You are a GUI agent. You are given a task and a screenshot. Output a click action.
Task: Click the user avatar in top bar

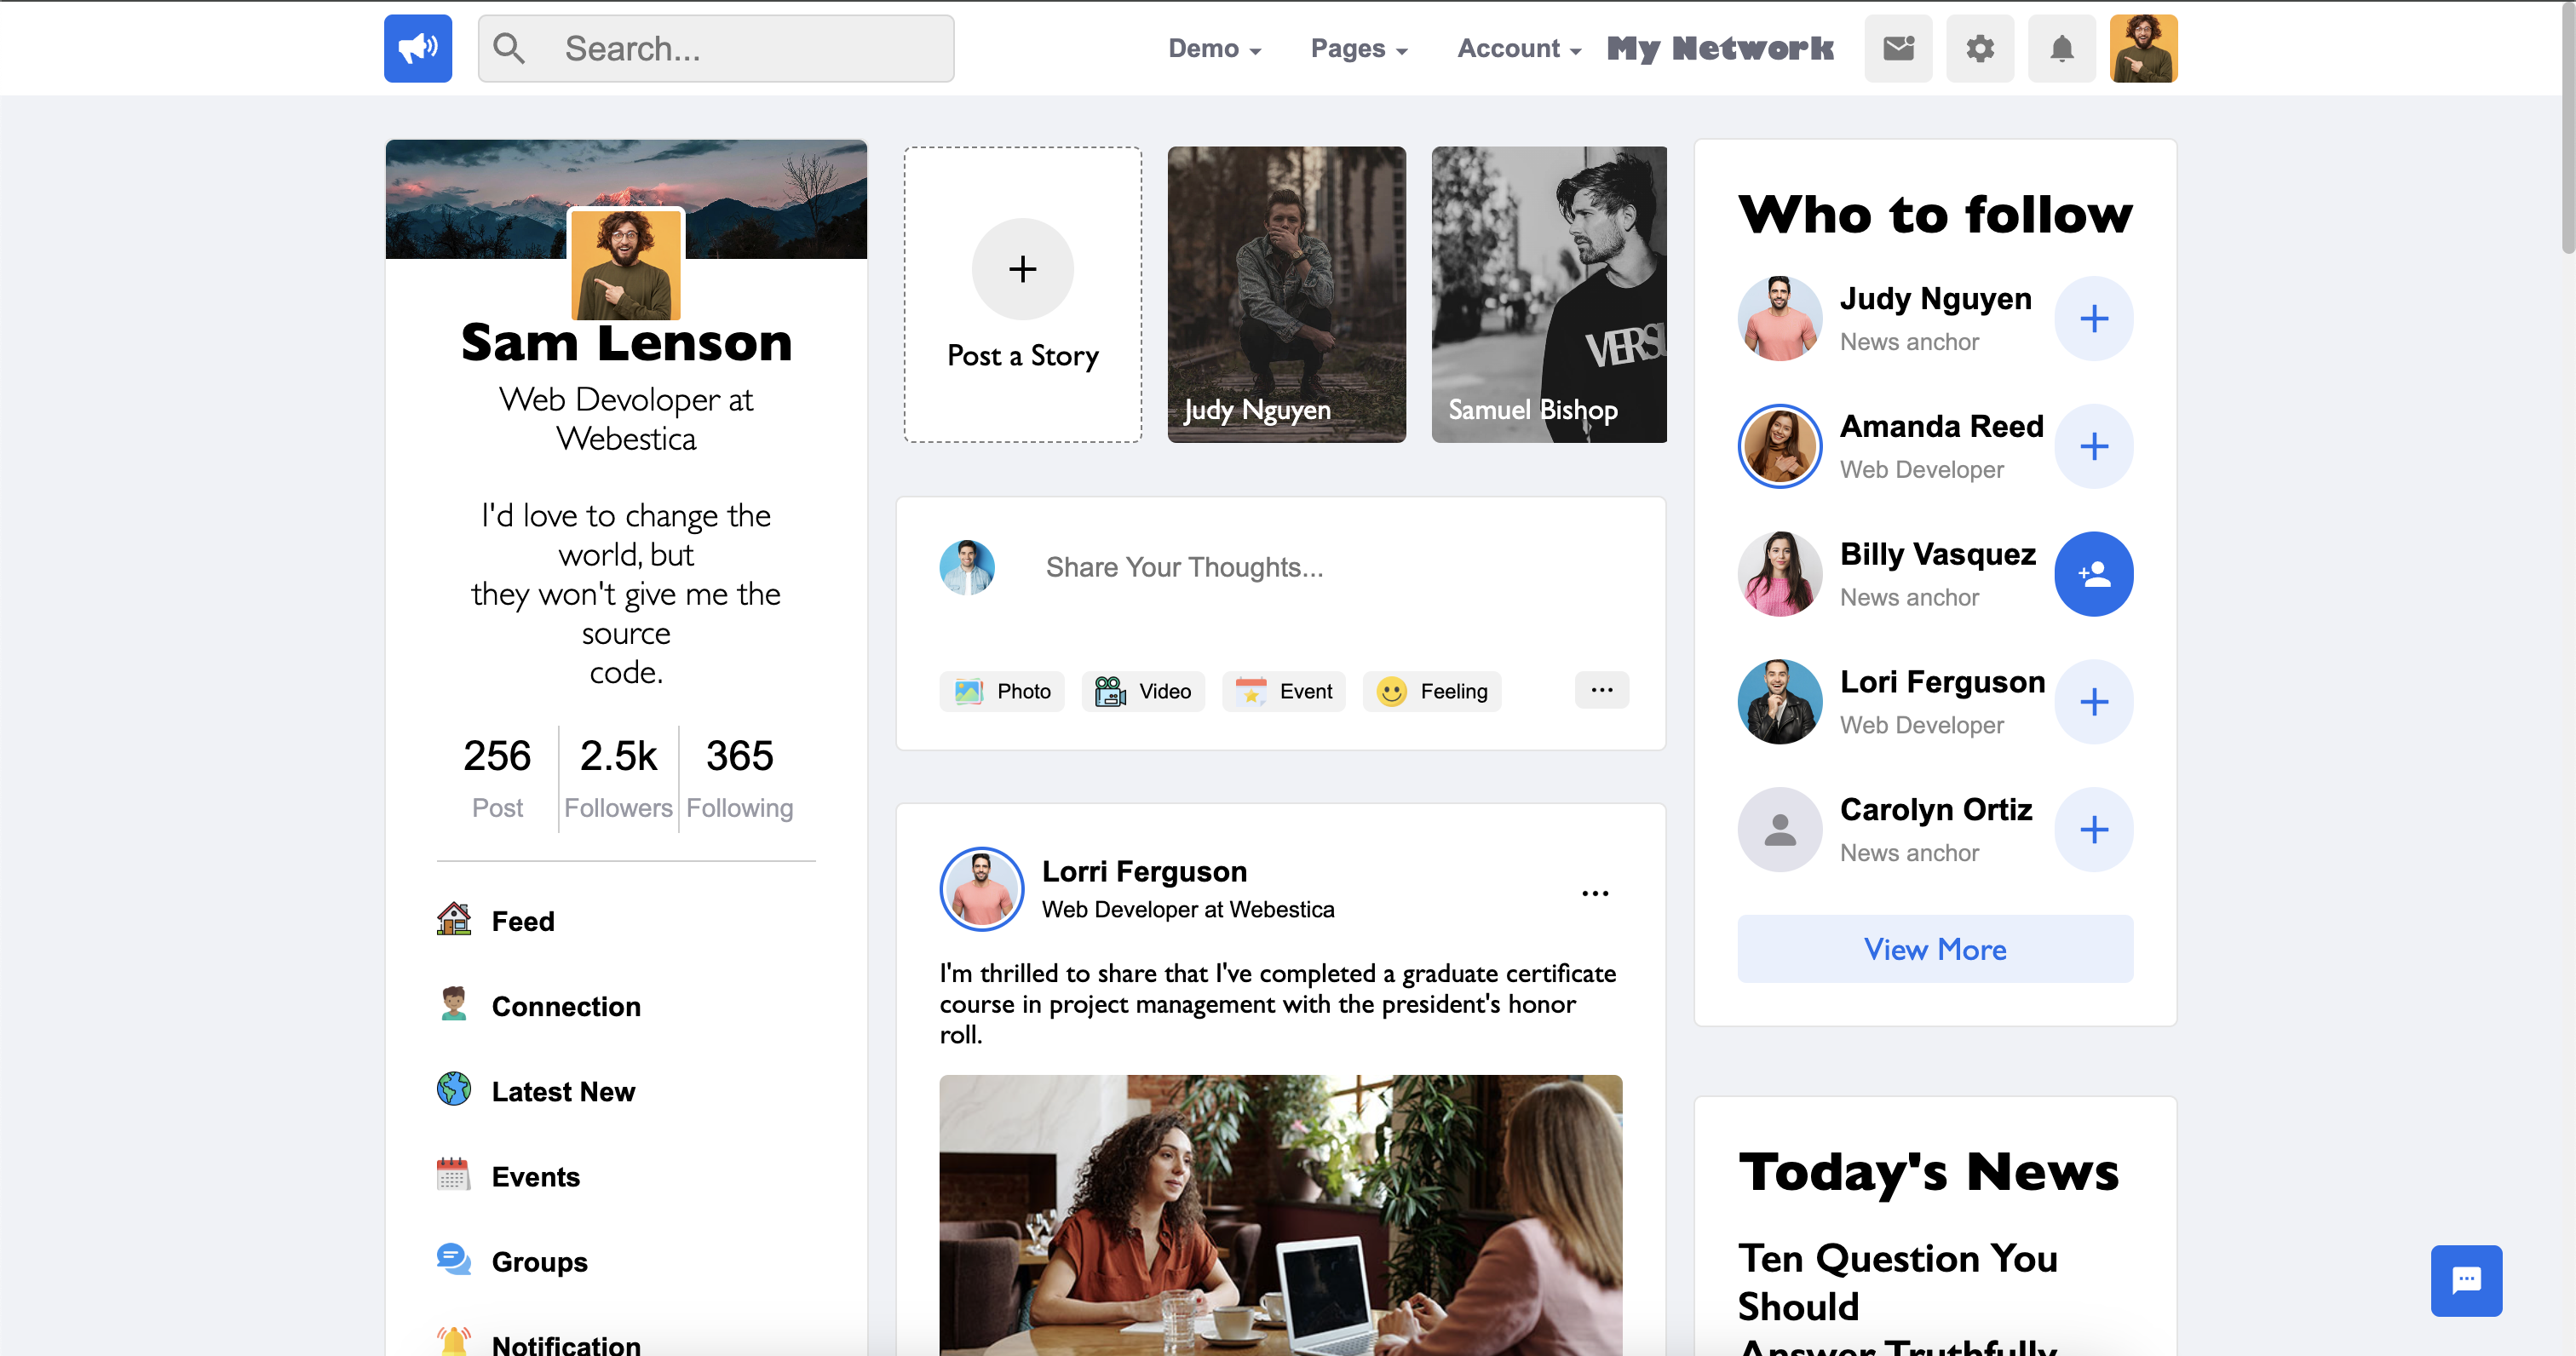(2144, 48)
